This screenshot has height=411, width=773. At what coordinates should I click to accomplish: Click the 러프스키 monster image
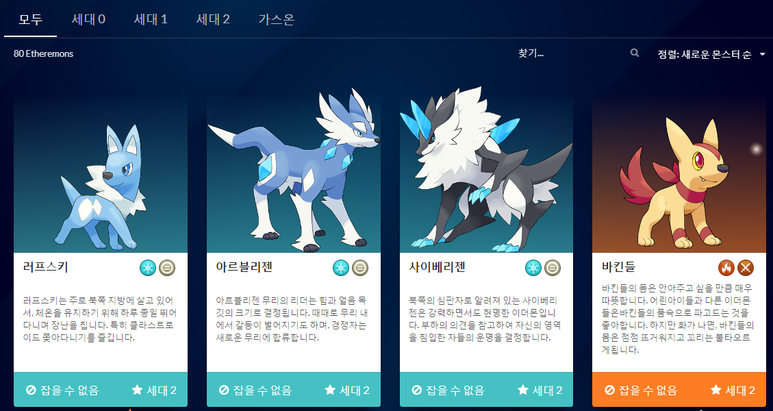pos(101,188)
